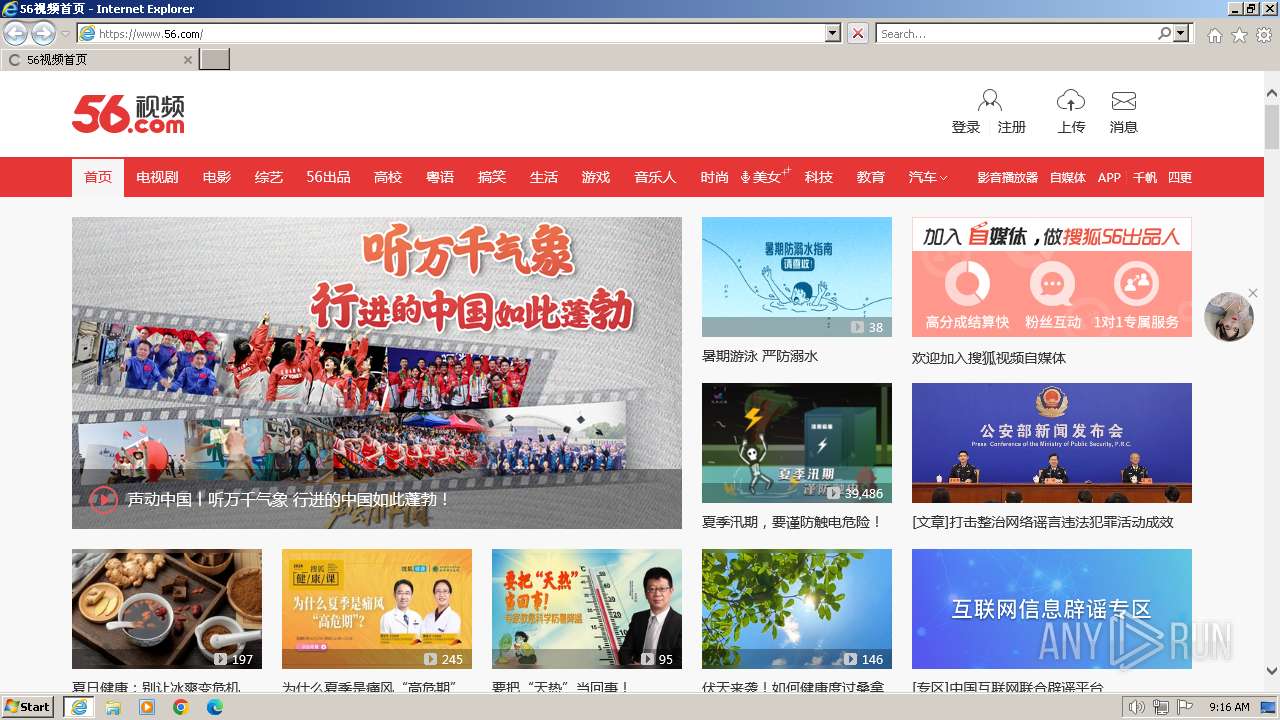The image size is (1280, 720).
Task: Click the 56视频.com logo
Action: pos(128,114)
